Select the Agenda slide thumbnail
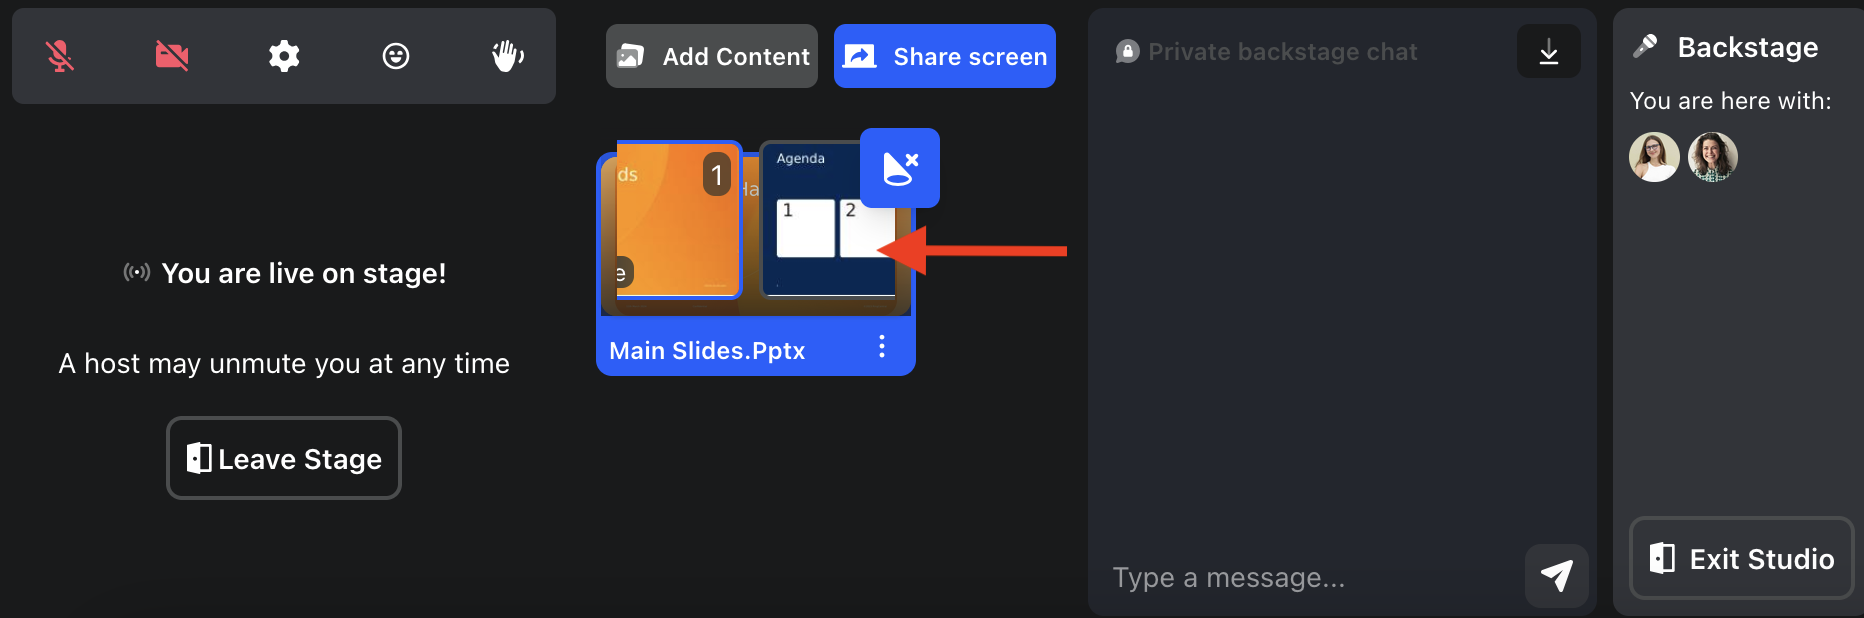Image resolution: width=1864 pixels, height=618 pixels. click(828, 220)
